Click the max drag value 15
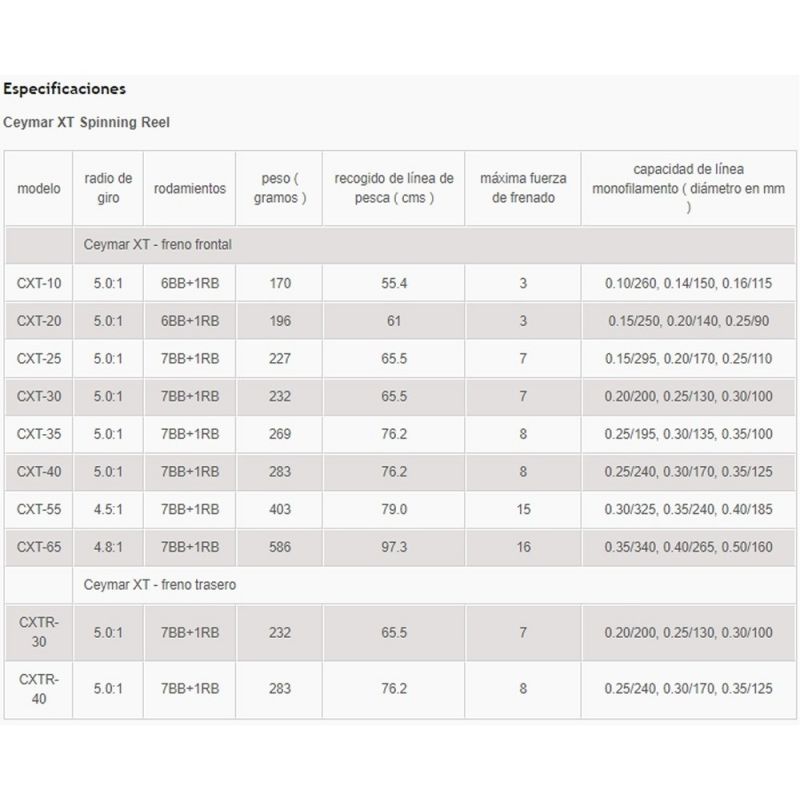The width and height of the screenshot is (800, 800). [x=522, y=509]
